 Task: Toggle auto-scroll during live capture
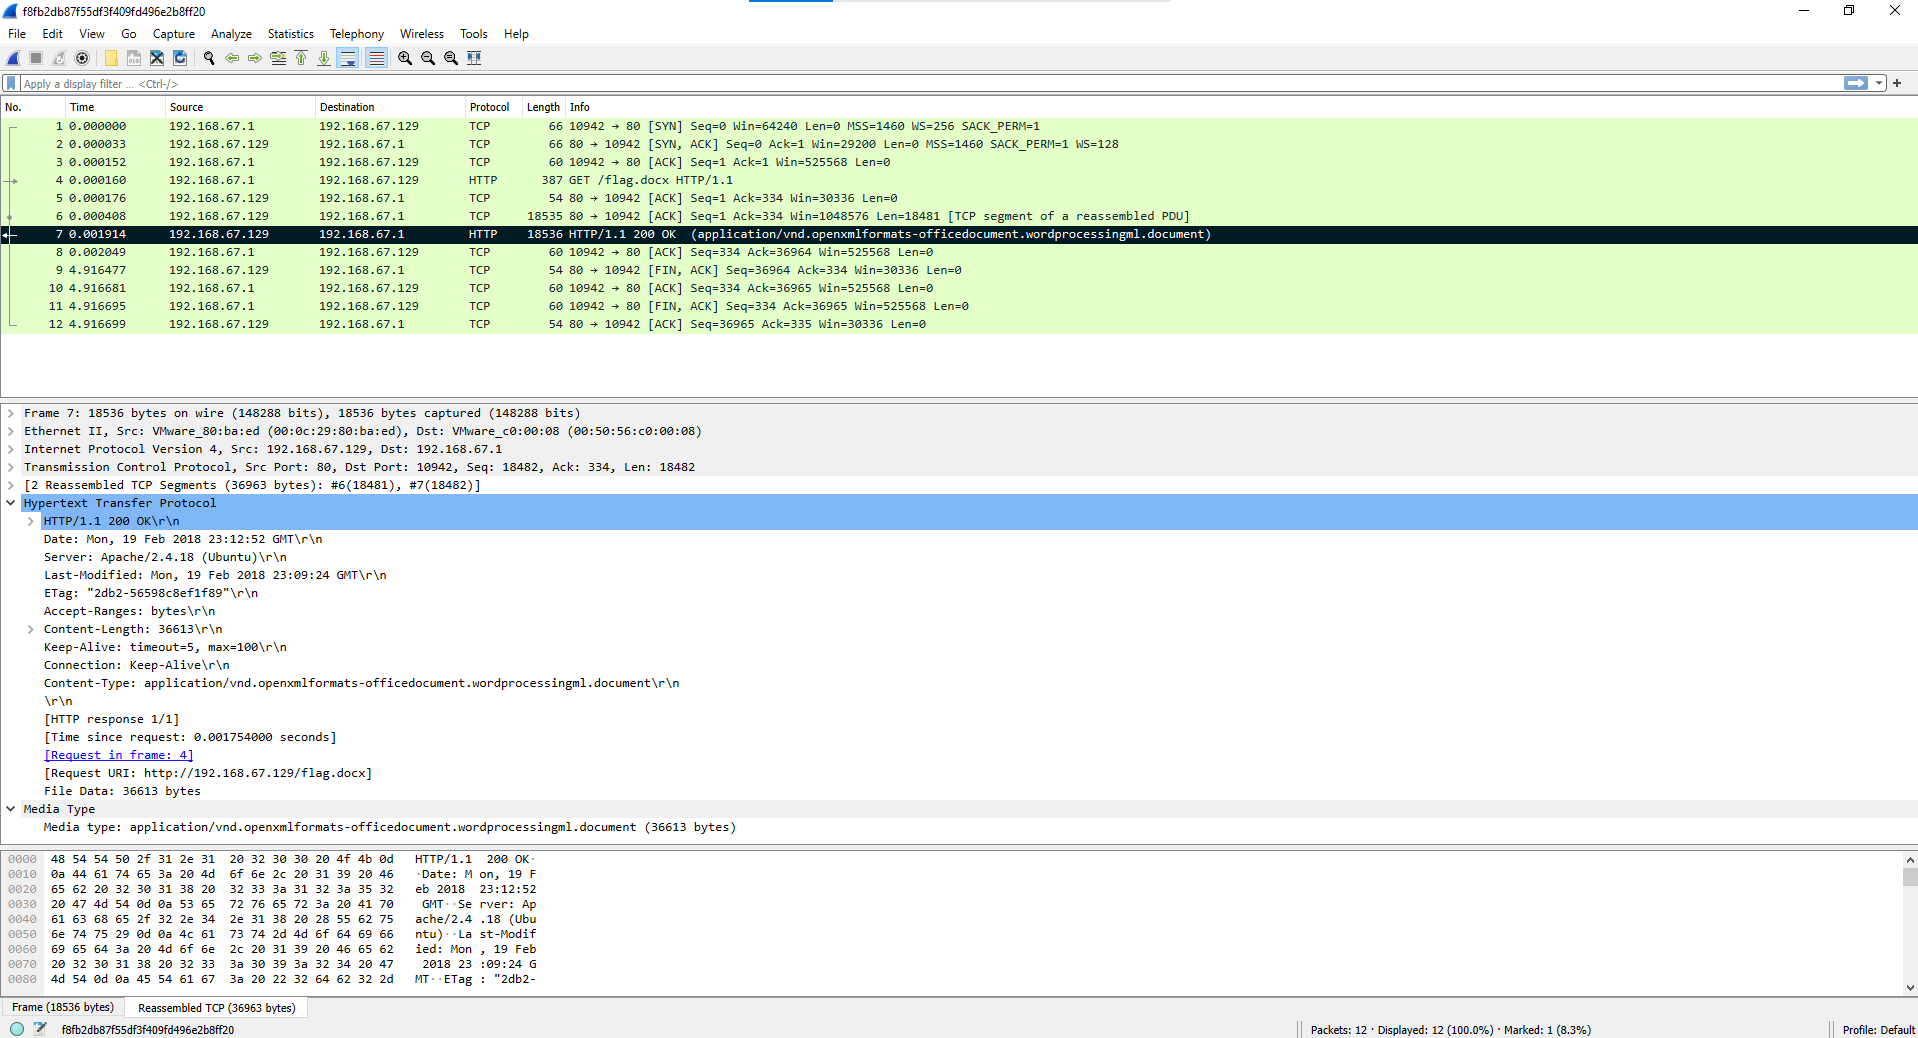point(348,58)
